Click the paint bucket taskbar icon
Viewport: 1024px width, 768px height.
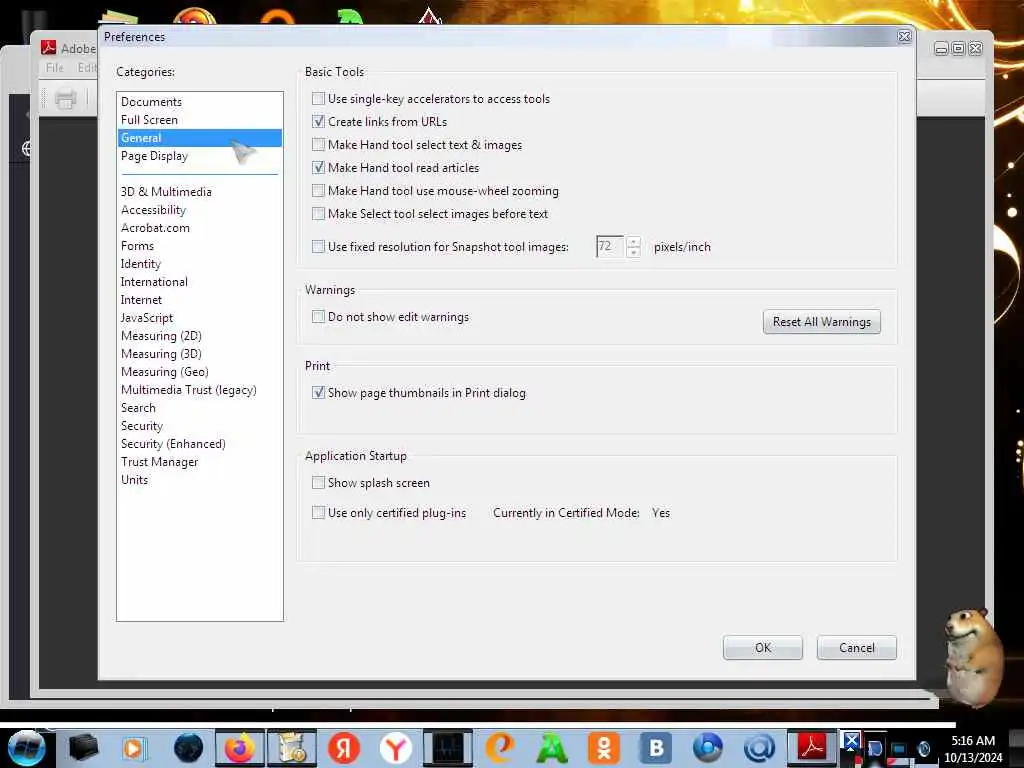tap(292, 748)
